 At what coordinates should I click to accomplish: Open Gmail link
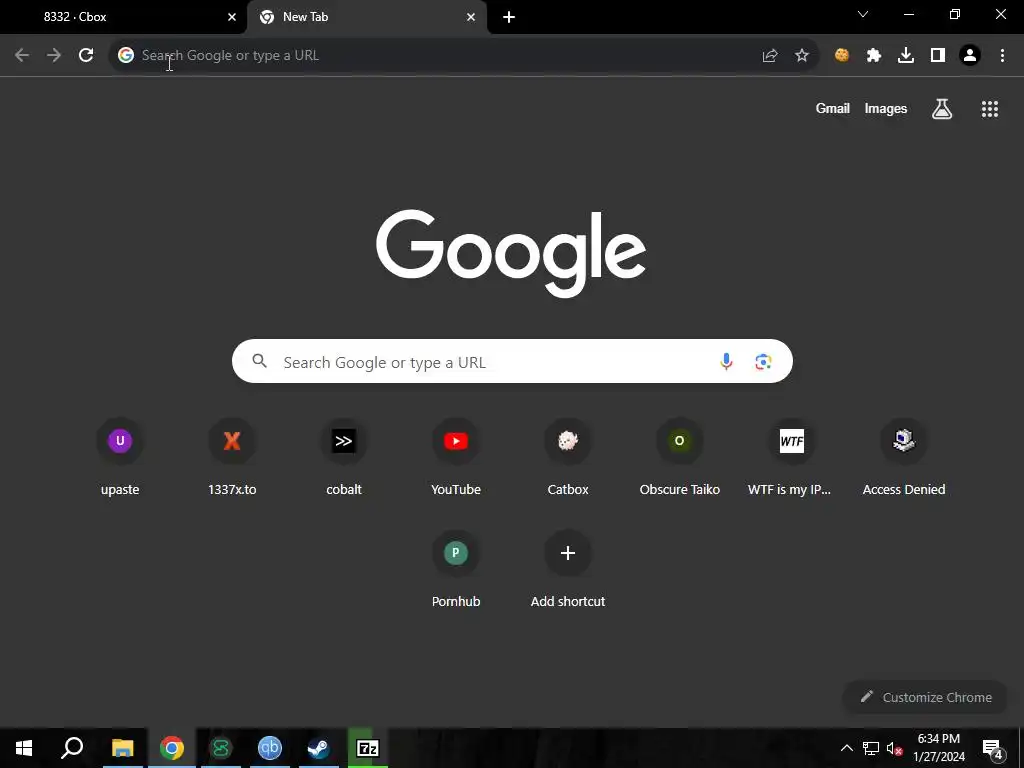(x=833, y=109)
